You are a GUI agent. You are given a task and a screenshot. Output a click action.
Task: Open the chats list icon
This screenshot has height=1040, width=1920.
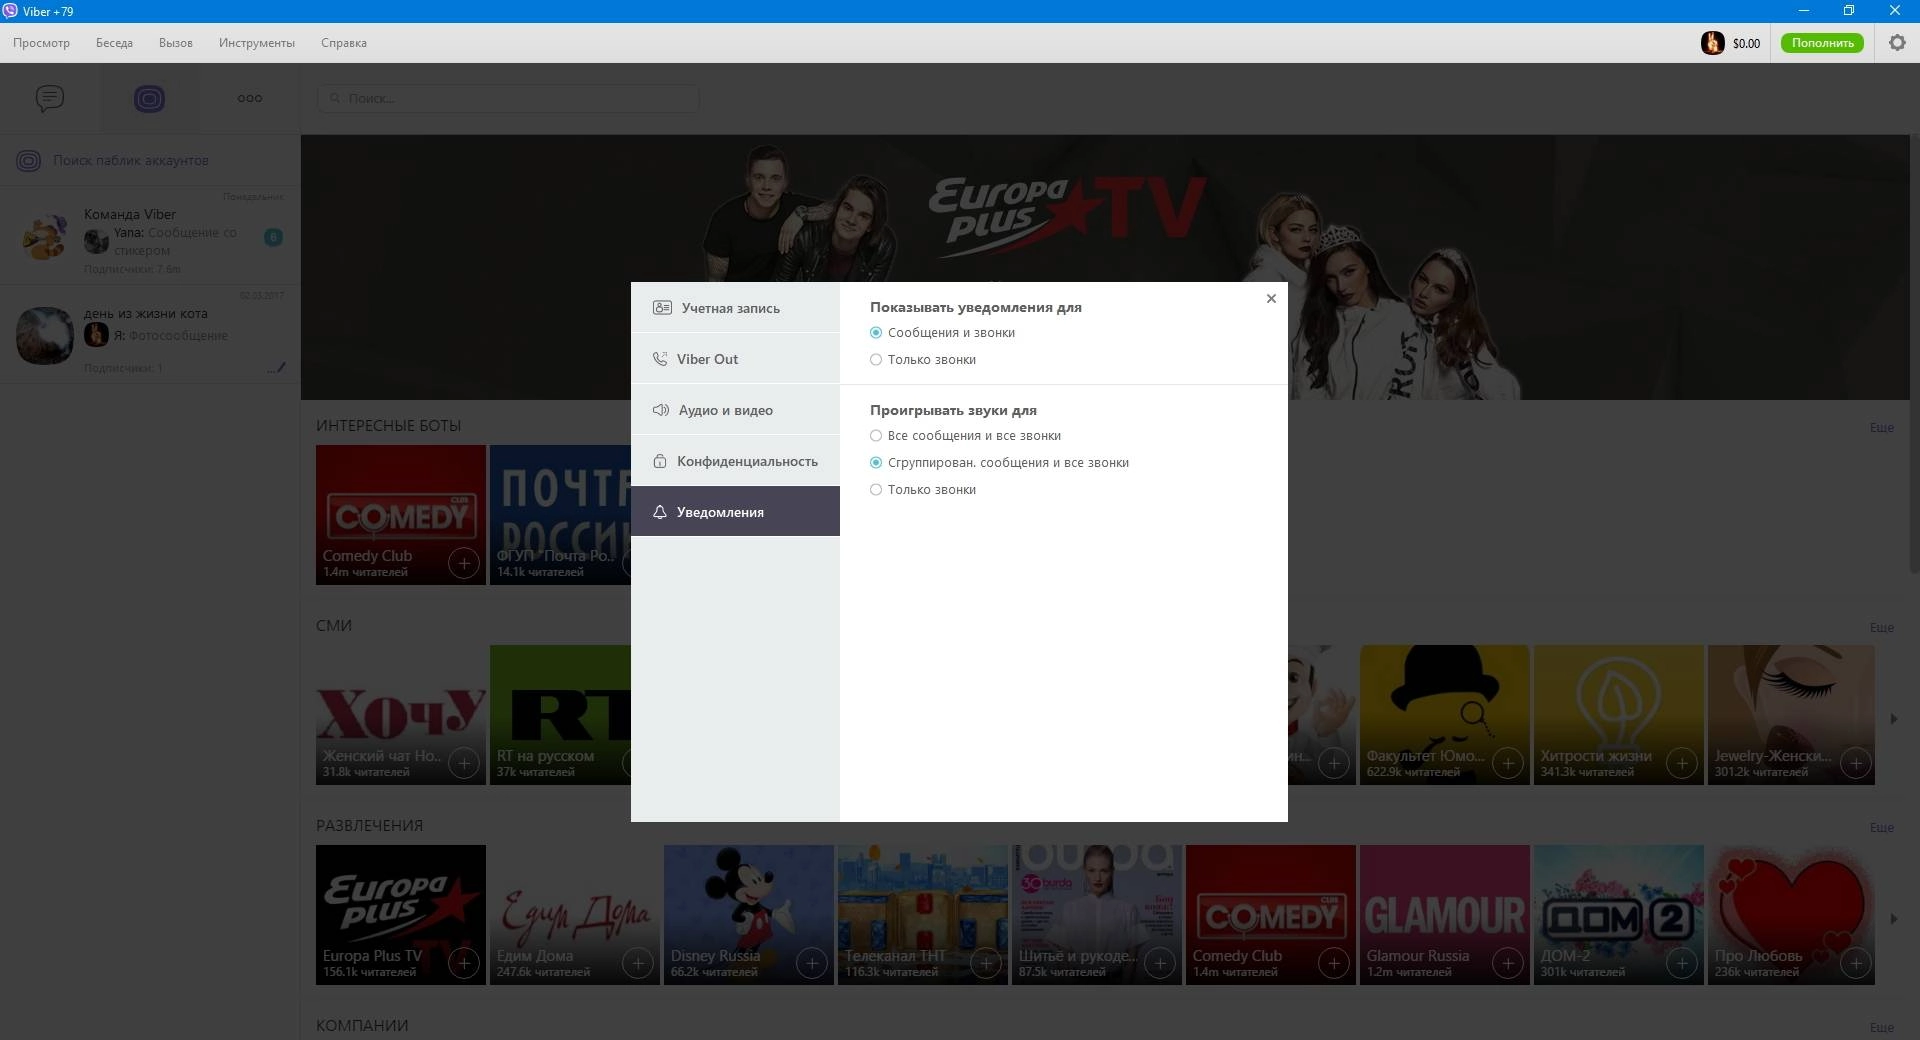coord(50,98)
